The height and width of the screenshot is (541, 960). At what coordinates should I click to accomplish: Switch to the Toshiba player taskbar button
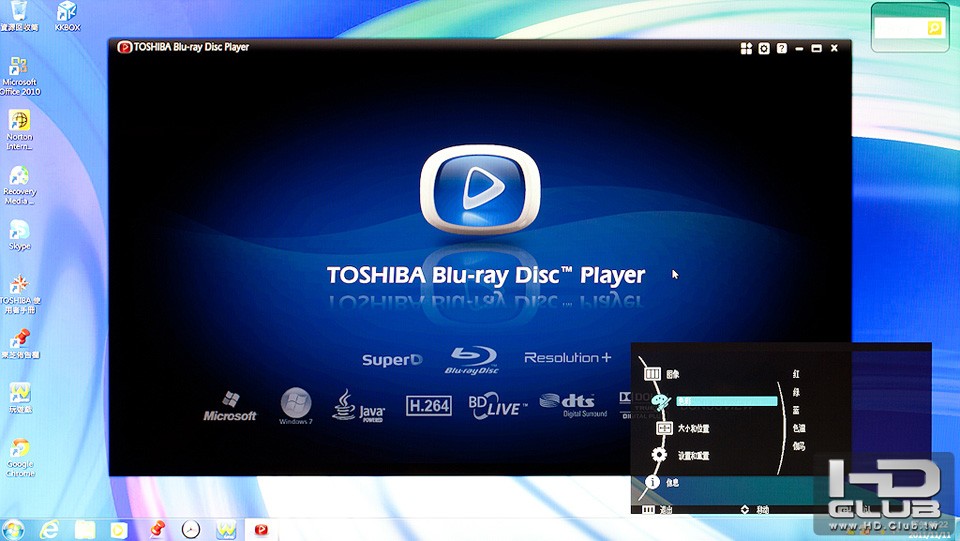tap(261, 529)
